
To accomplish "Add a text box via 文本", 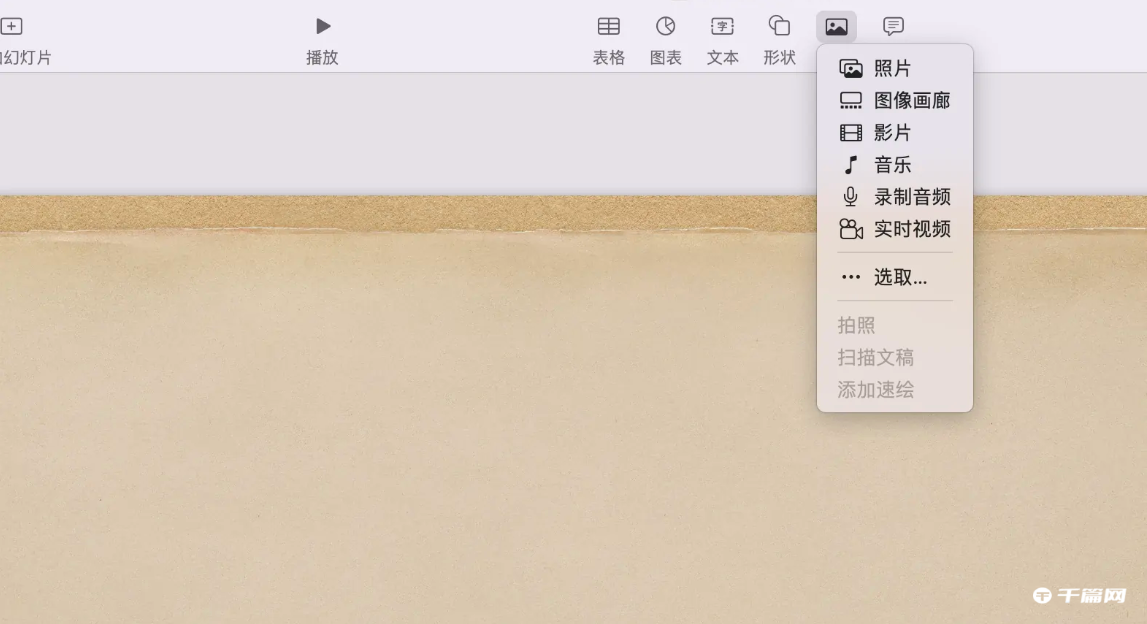I will [x=722, y=27].
